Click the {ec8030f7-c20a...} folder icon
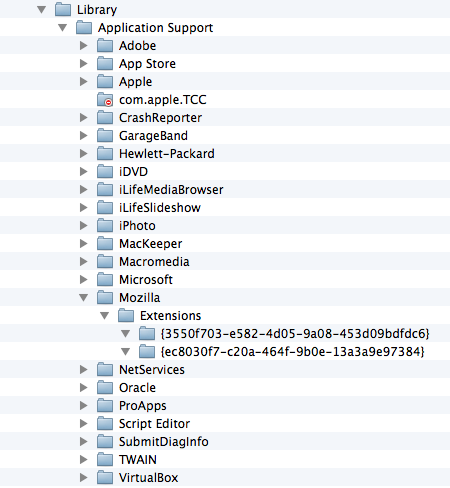Image resolution: width=450 pixels, height=488 pixels. pos(147,351)
